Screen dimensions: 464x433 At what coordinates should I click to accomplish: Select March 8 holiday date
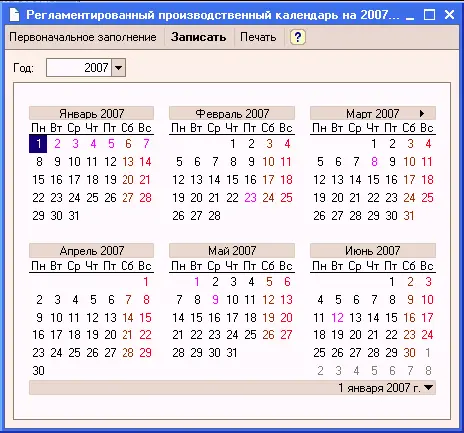[x=374, y=162]
